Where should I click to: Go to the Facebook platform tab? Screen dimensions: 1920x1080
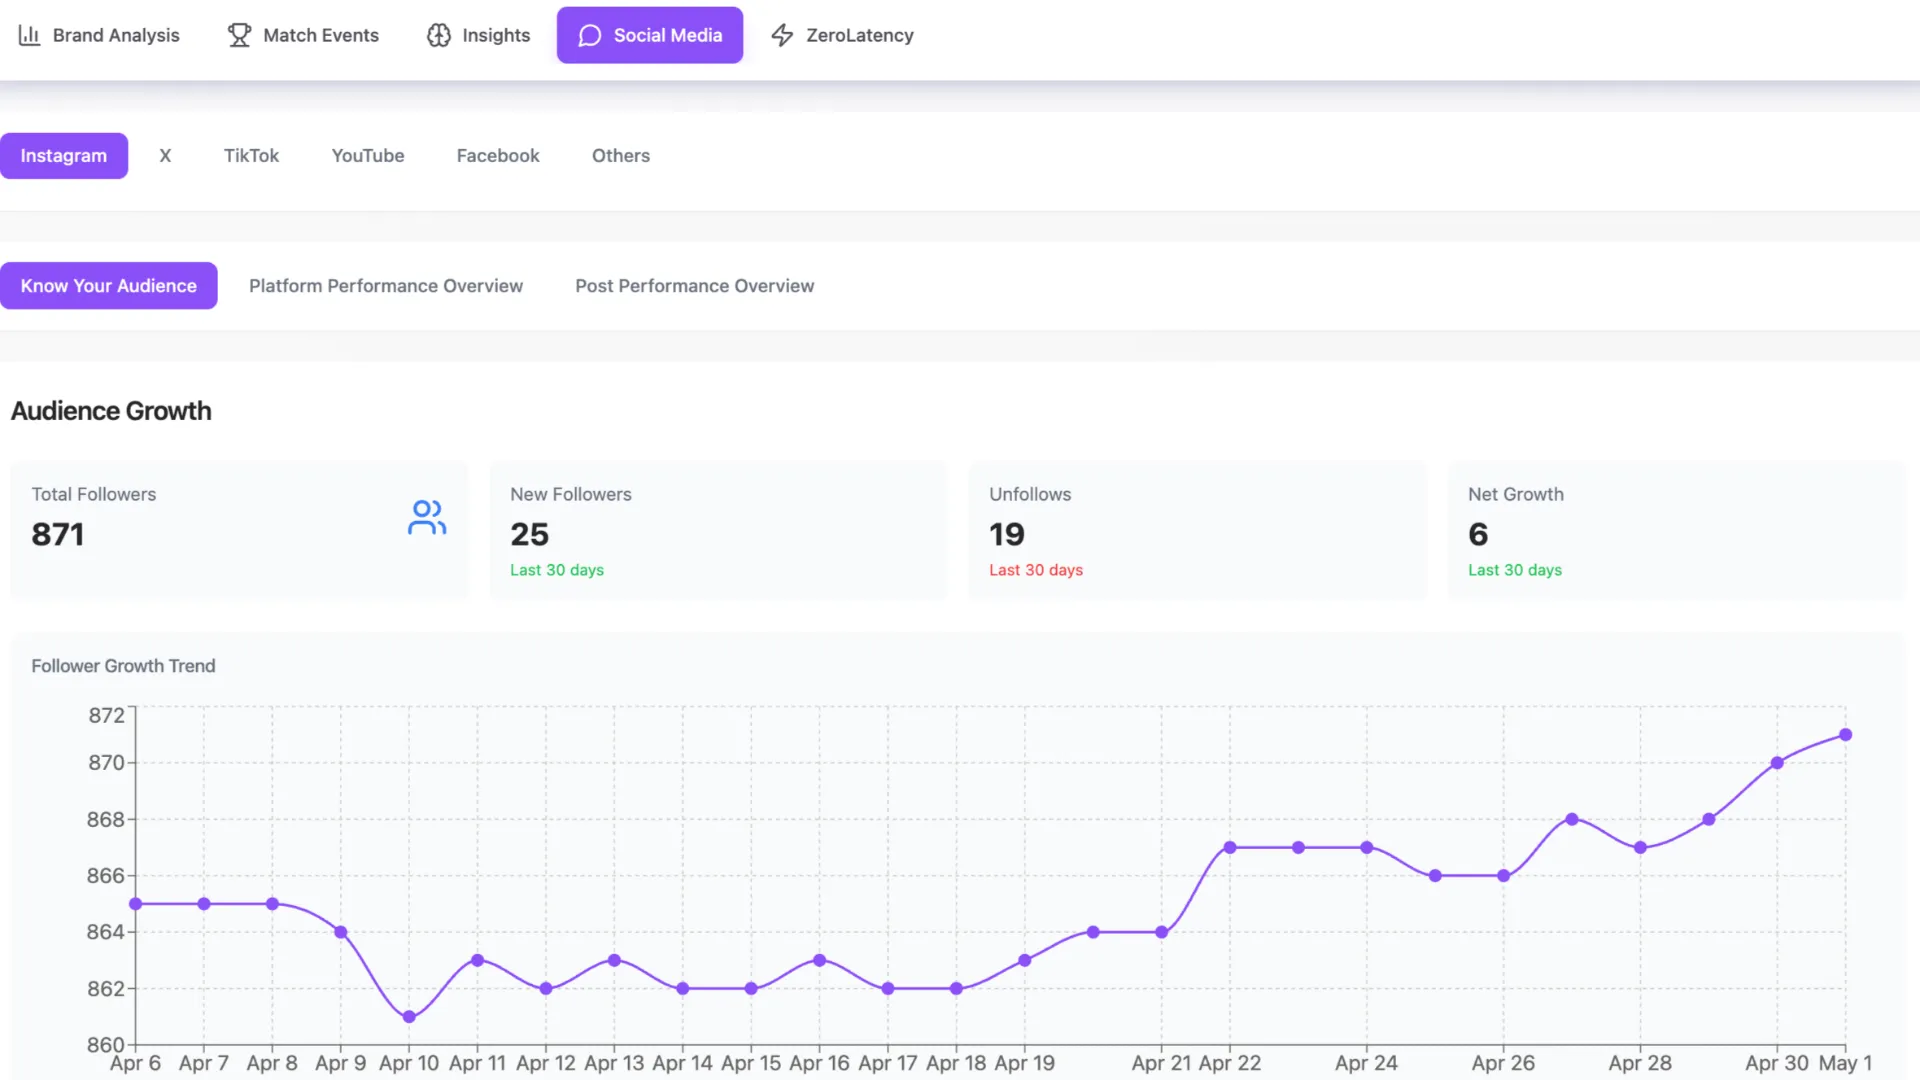(498, 156)
